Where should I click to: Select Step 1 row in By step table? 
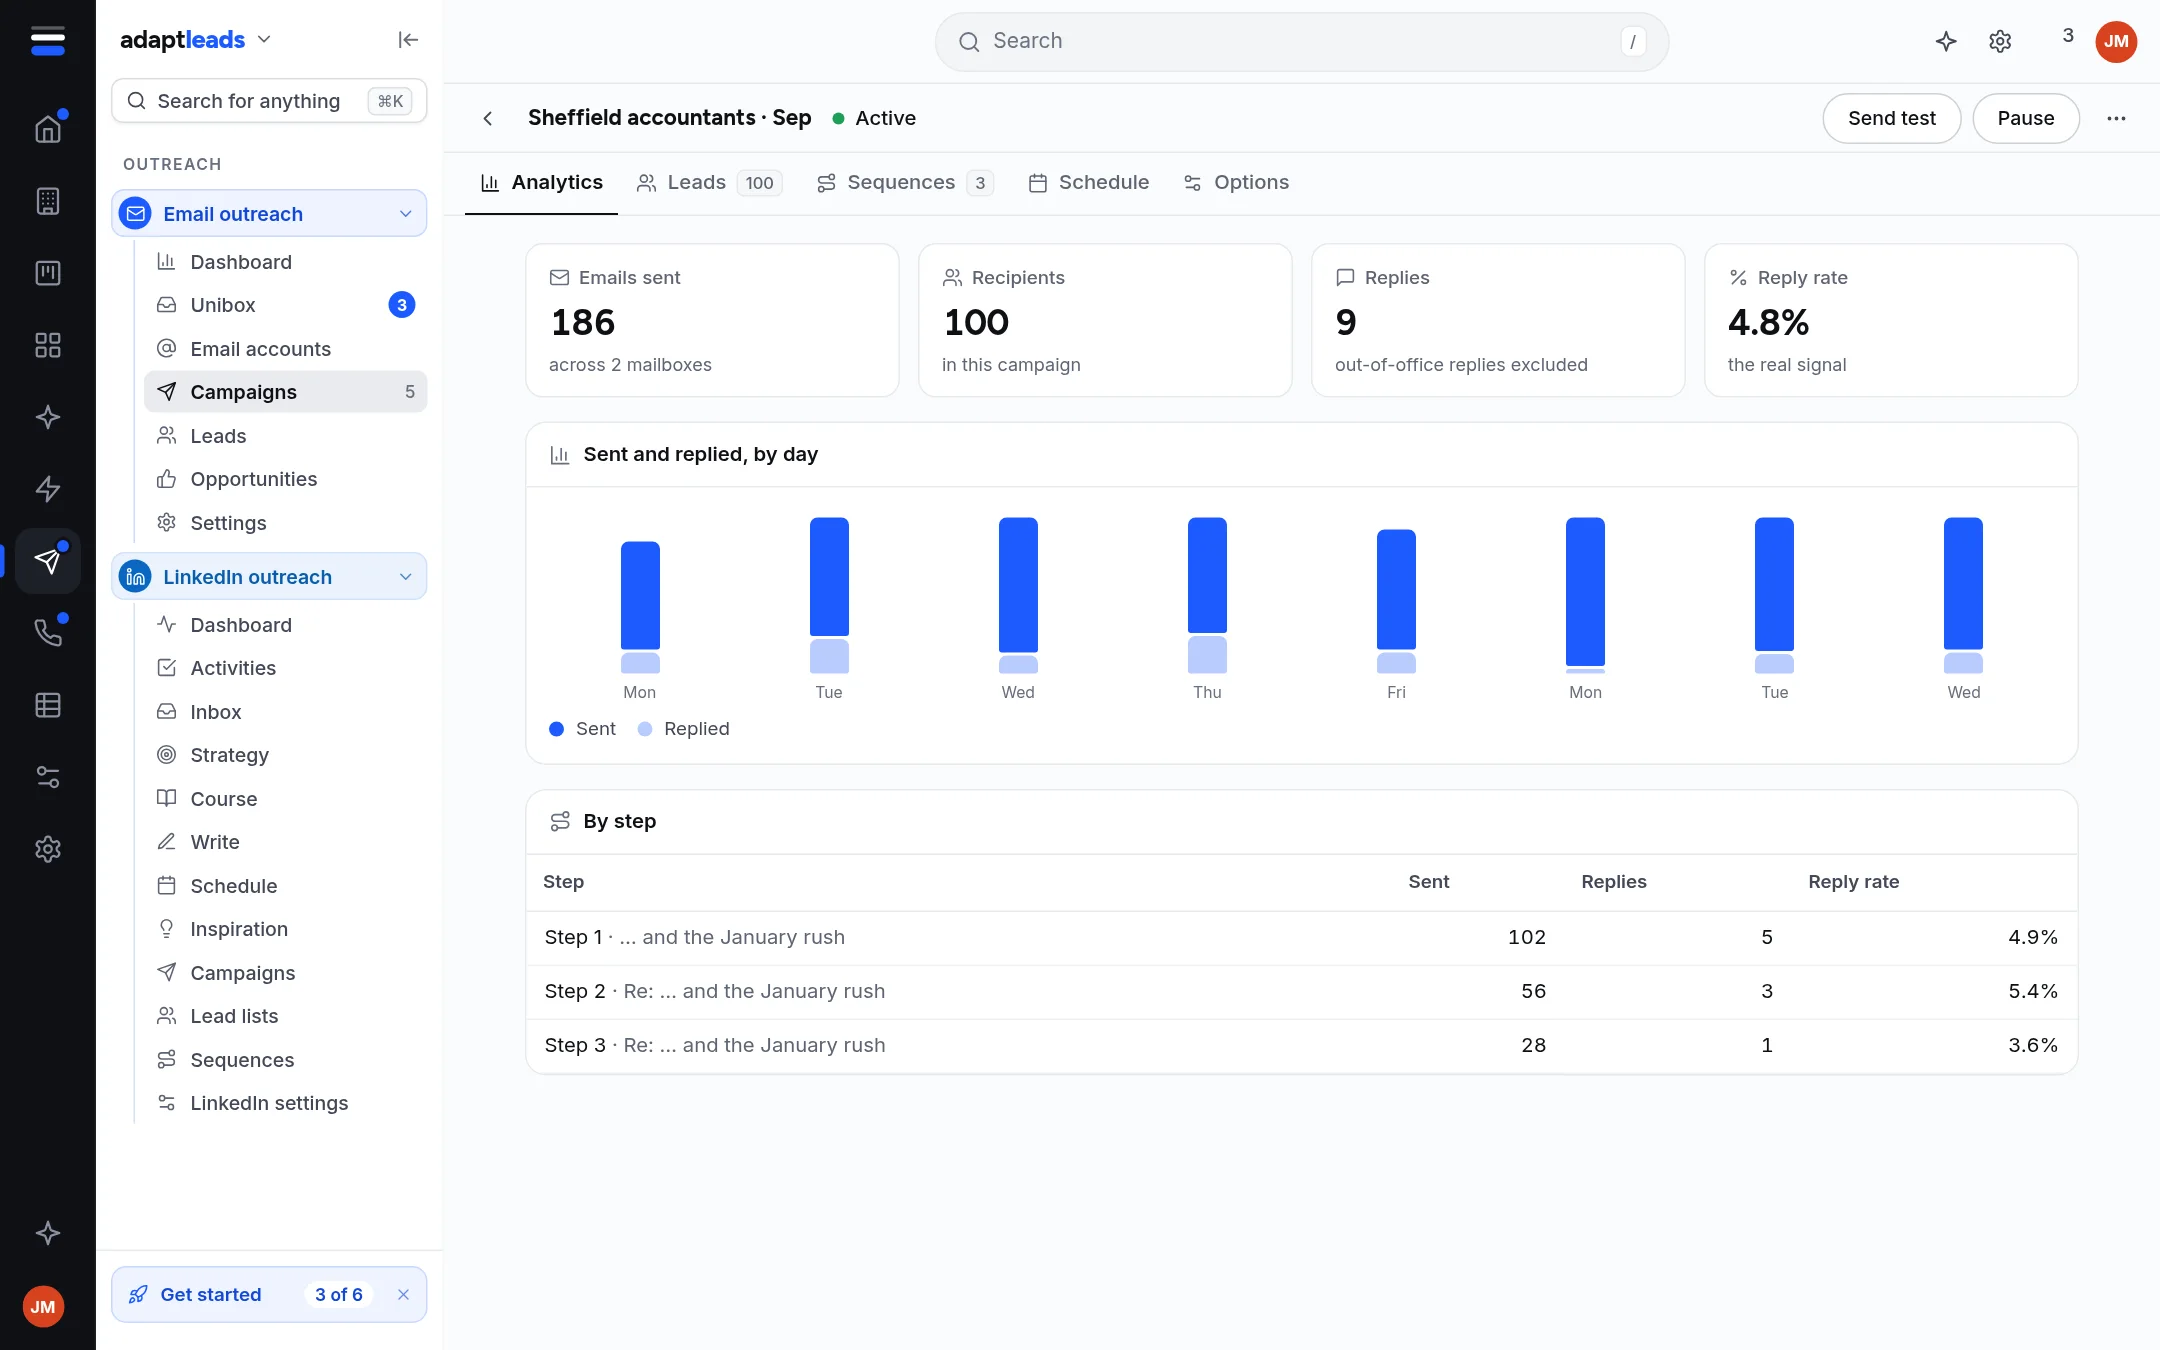1301,938
